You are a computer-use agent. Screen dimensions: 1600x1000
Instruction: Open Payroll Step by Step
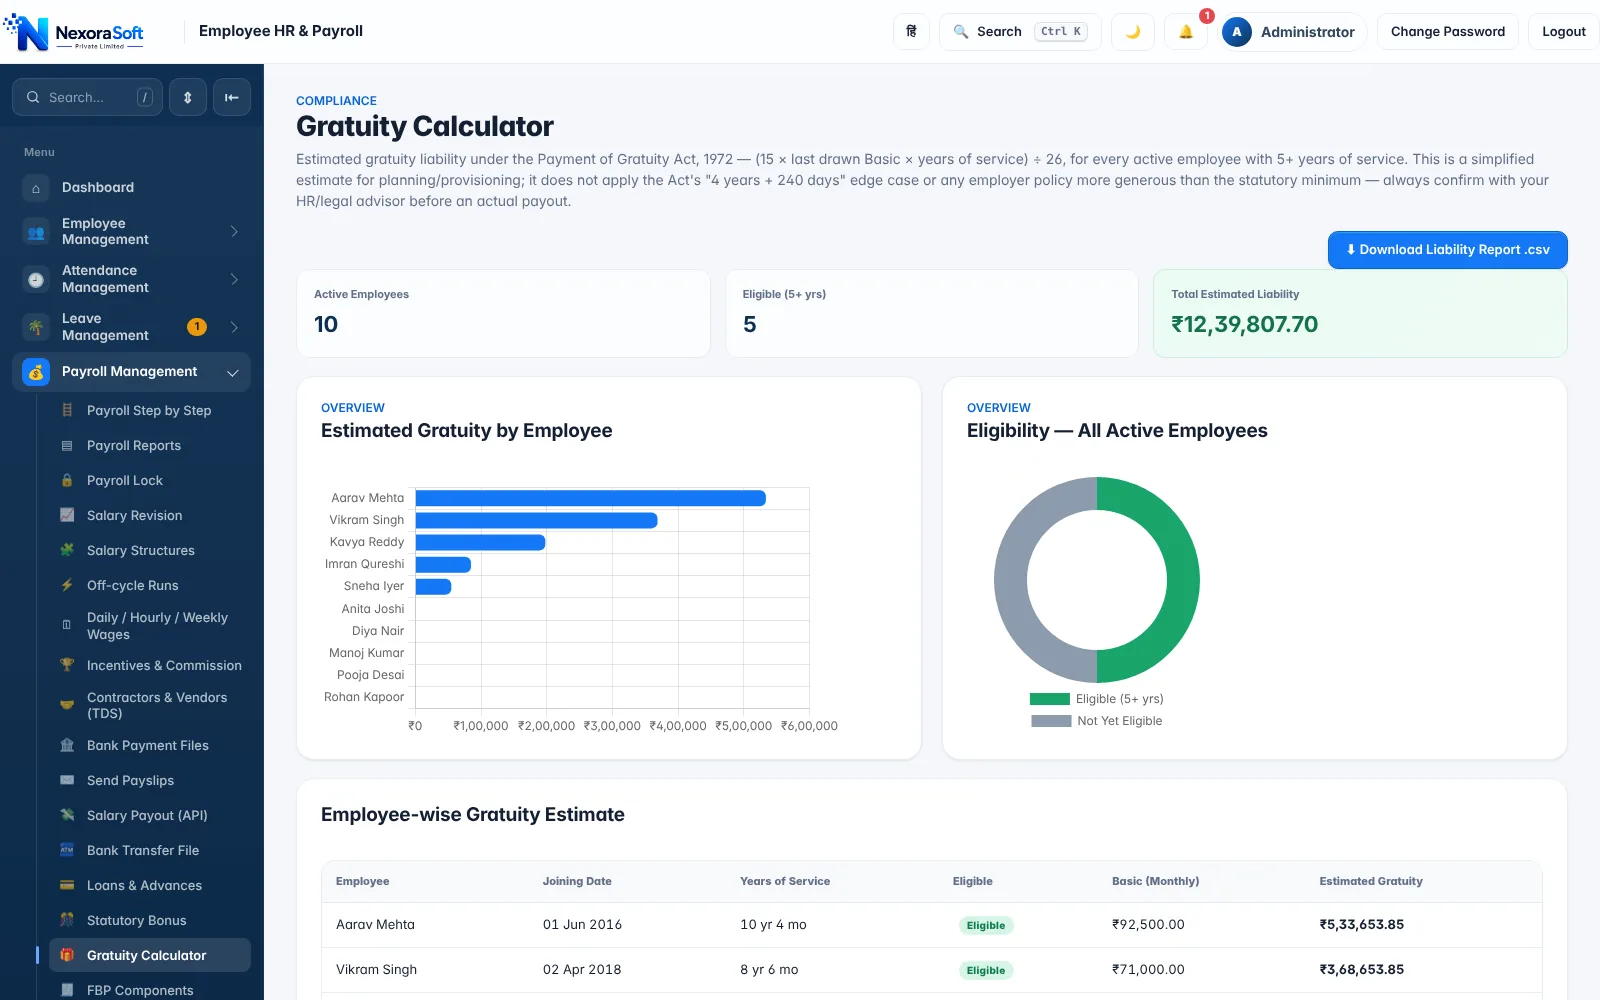coord(149,411)
